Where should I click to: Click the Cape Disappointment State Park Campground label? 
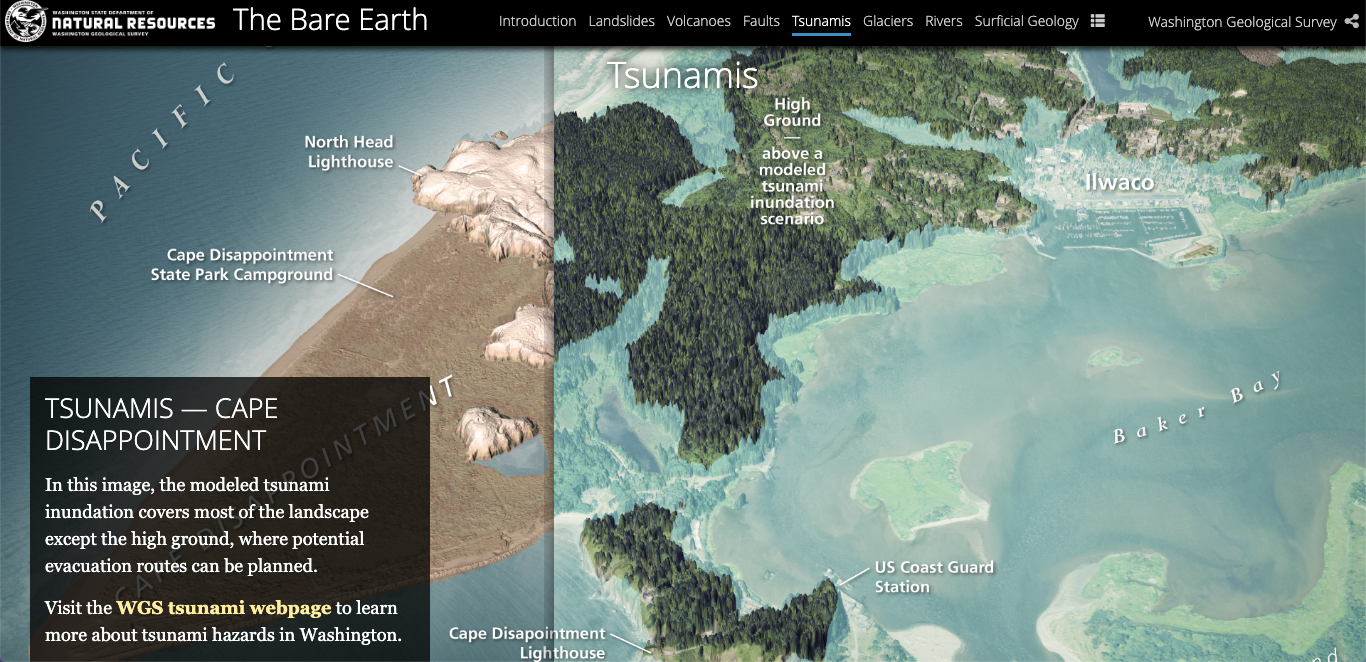242,265
